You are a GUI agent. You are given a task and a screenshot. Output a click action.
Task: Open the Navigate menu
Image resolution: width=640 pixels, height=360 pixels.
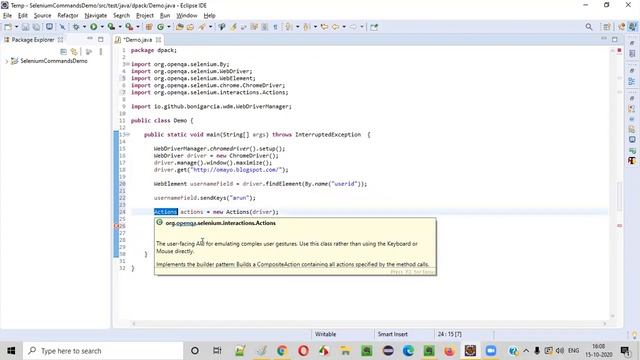pyautogui.click(x=96, y=16)
